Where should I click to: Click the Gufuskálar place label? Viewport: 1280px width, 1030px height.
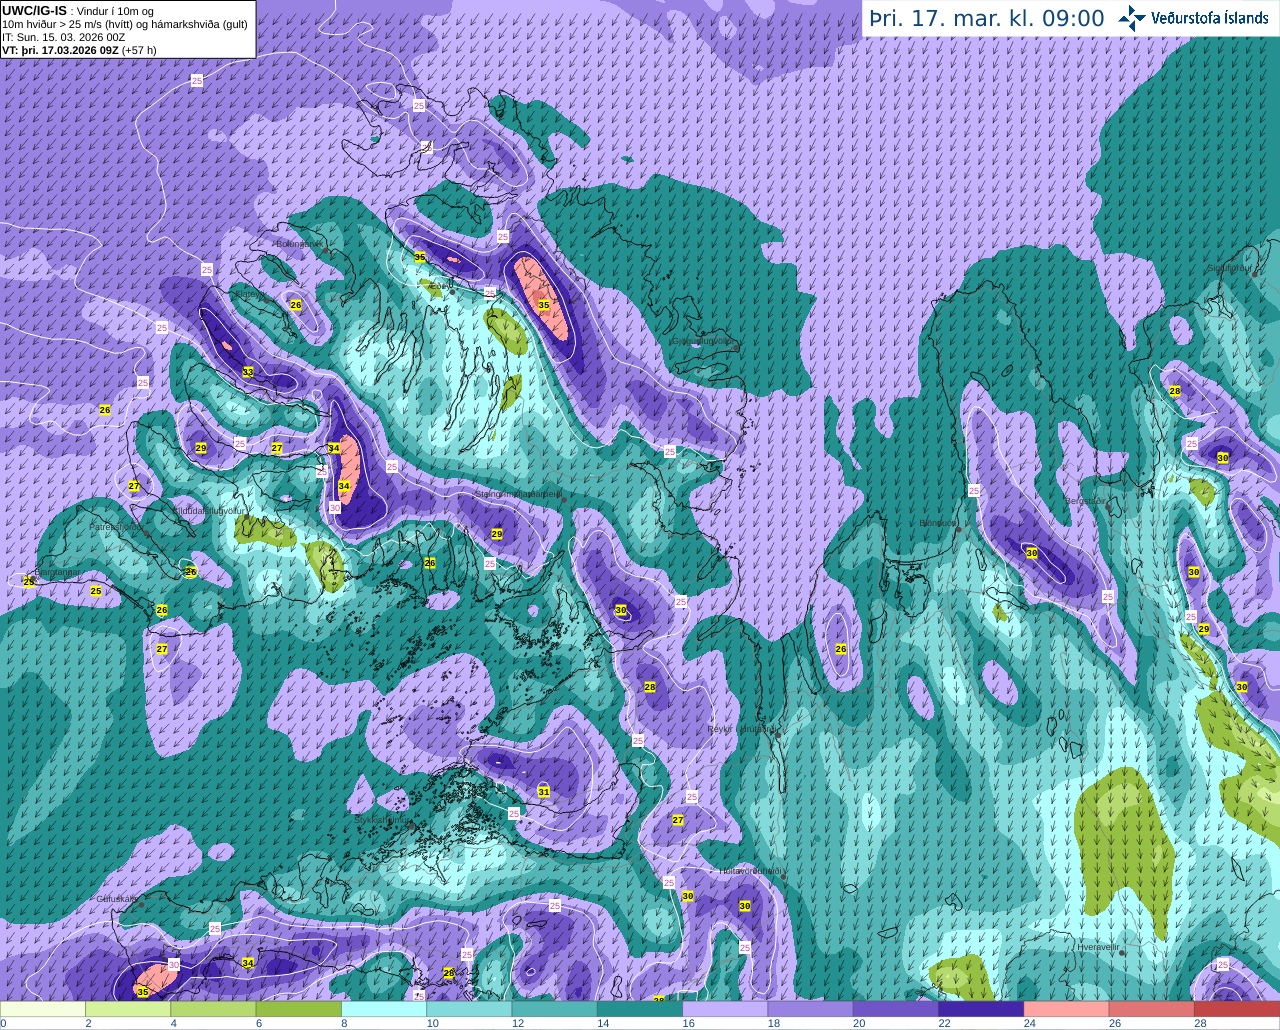pos(117,898)
